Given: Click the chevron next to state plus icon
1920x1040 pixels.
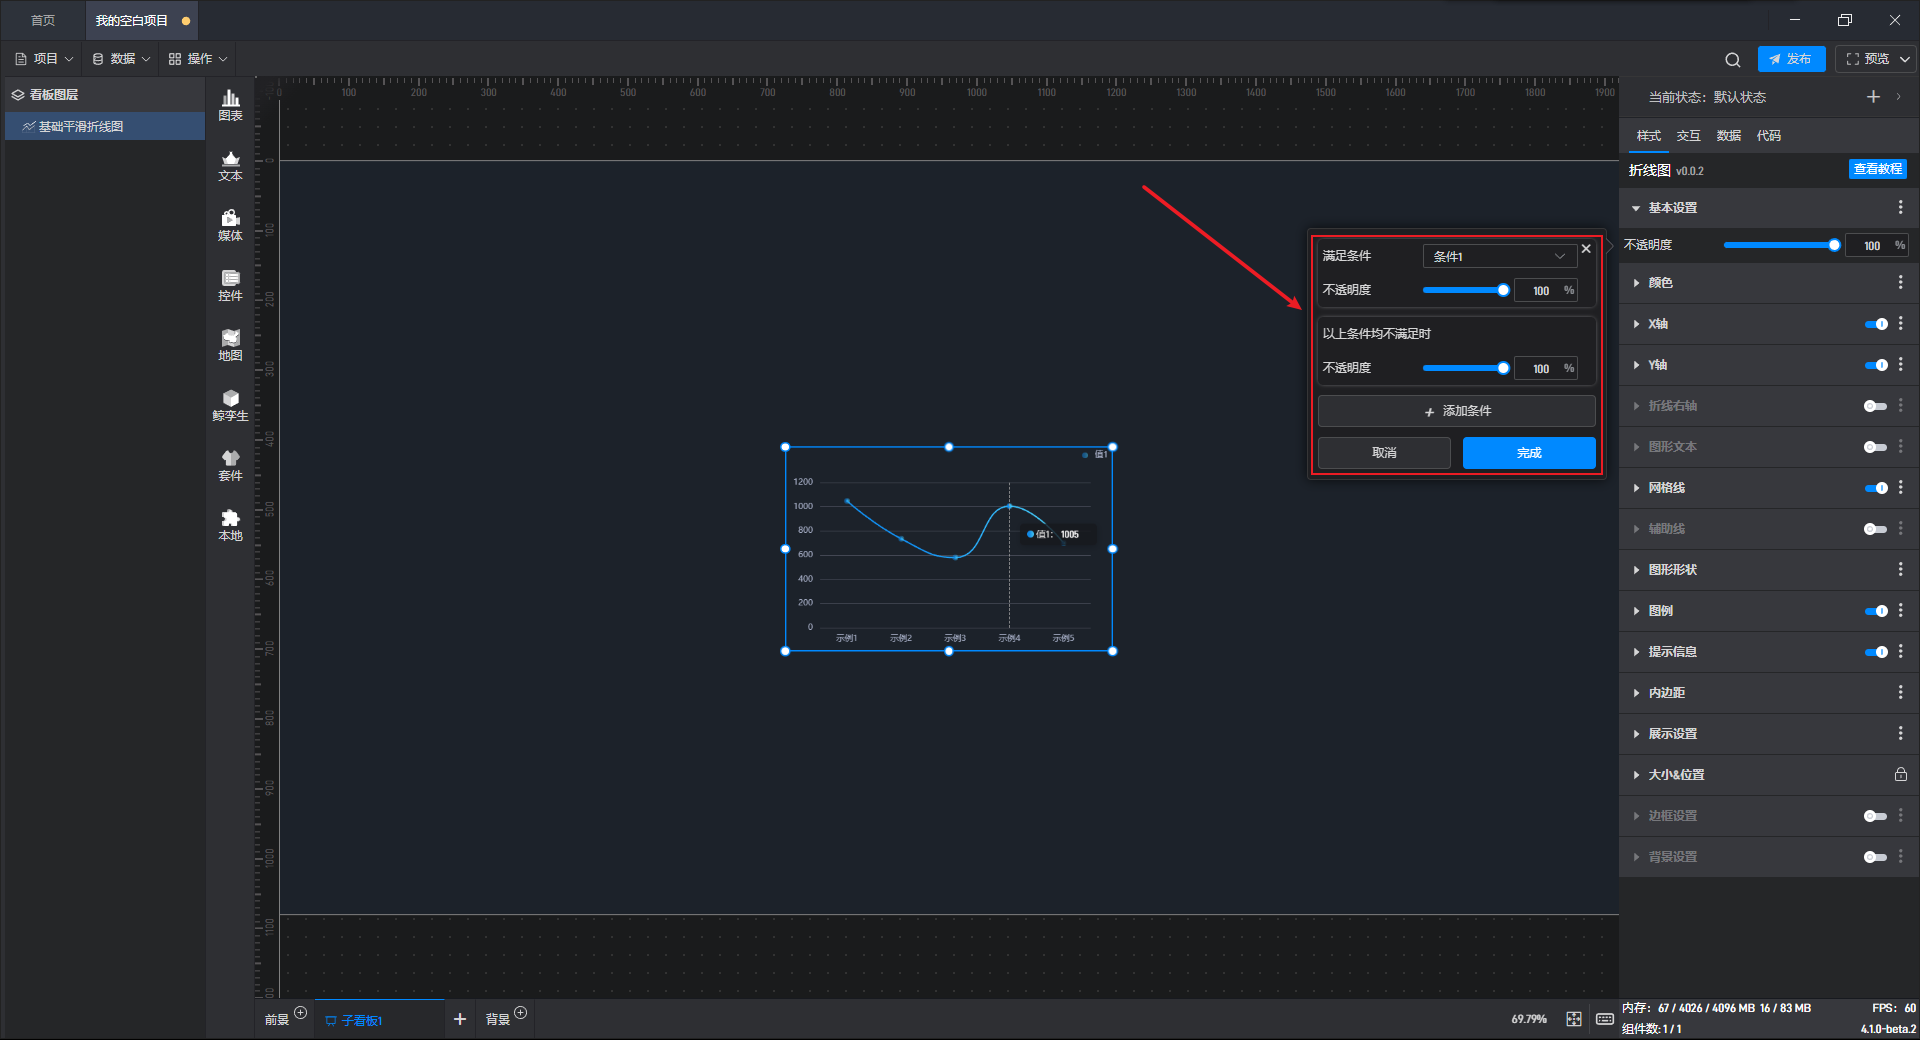Looking at the screenshot, I should 1899,97.
